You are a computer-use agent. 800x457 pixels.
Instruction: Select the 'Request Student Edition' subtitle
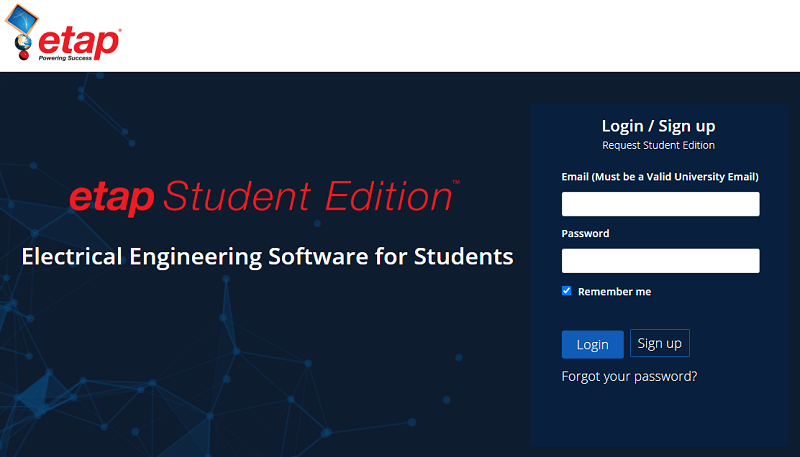coord(658,145)
